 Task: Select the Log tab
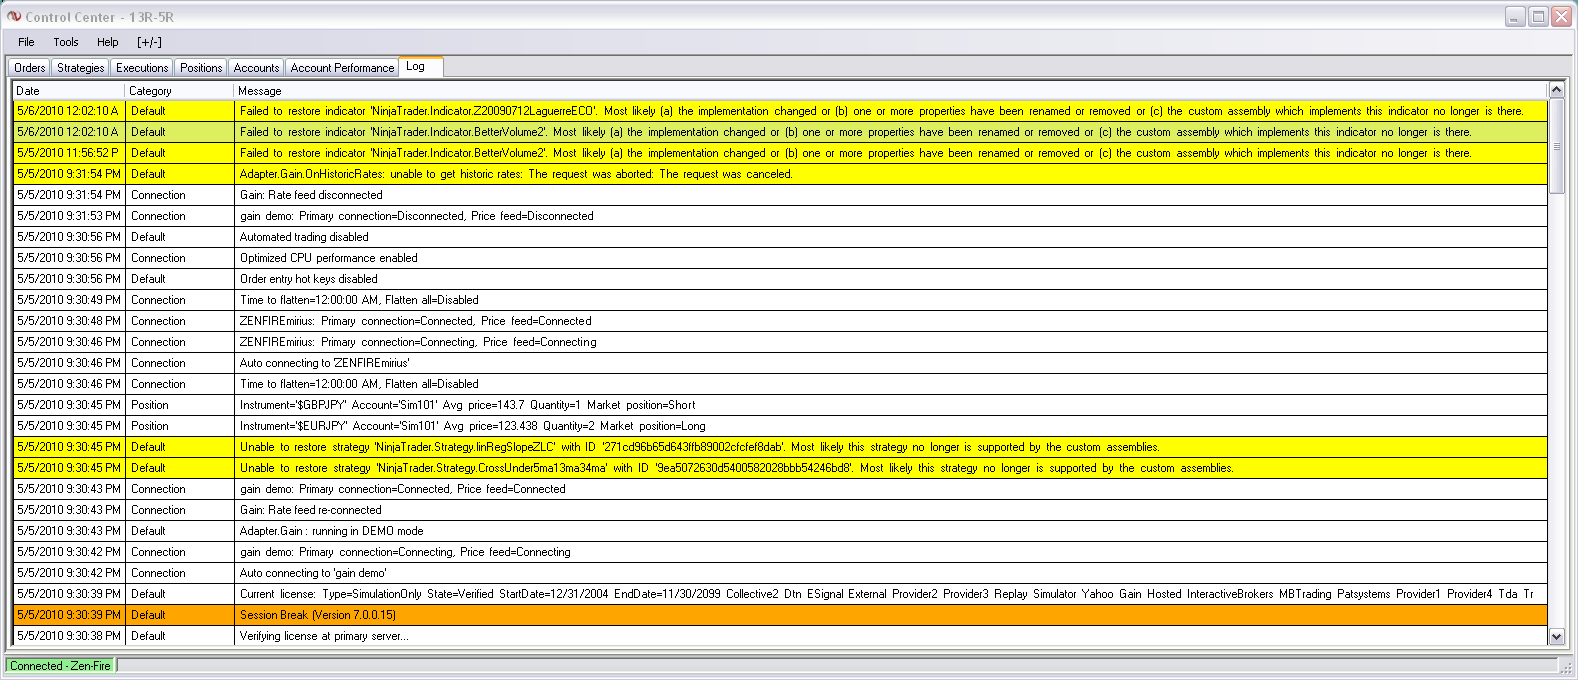tap(421, 66)
